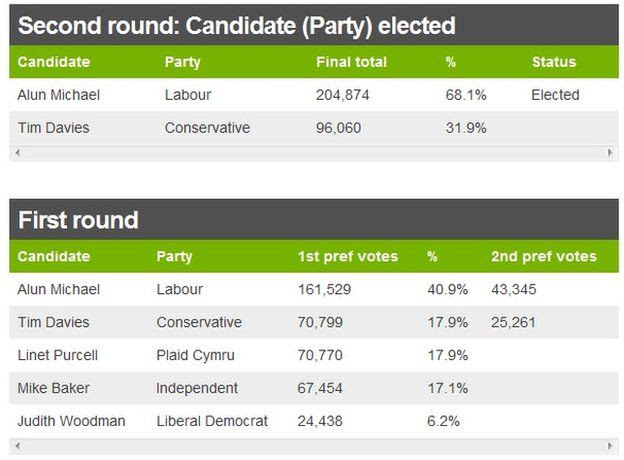The image size is (624, 460).
Task: Click the Second round table horizontal scrollbar track
Action: tap(314, 153)
